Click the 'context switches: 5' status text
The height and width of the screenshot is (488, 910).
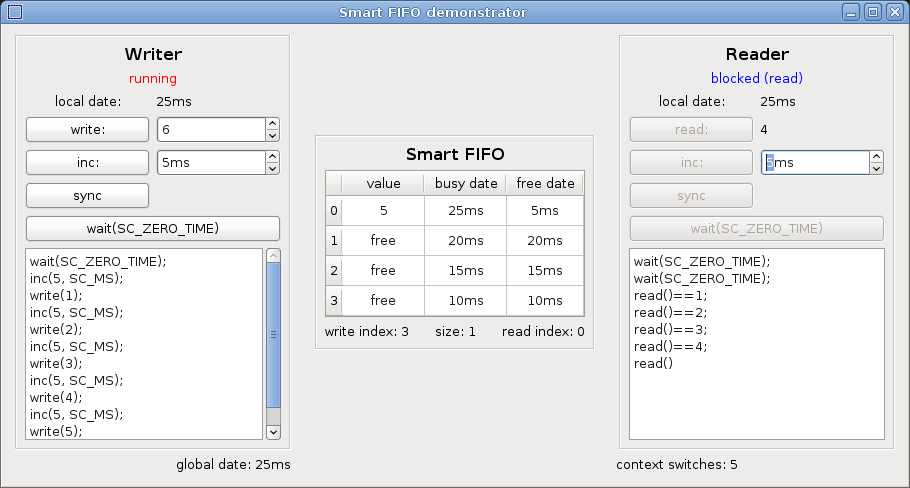pos(677,465)
